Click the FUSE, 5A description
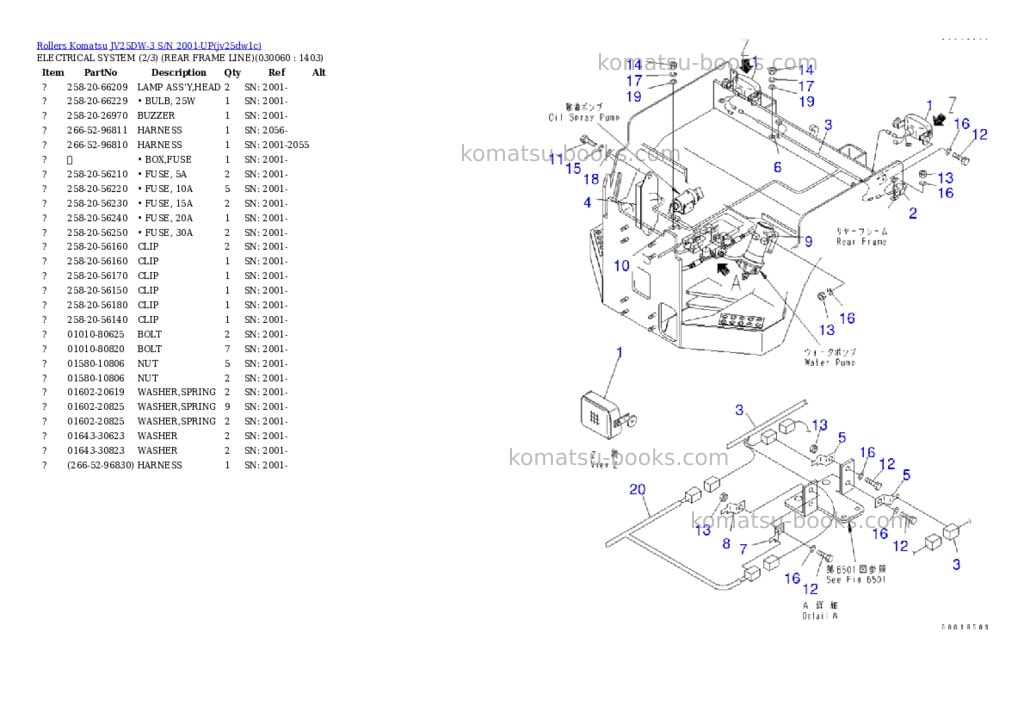This screenshot has height=725, width=1024. click(x=162, y=174)
